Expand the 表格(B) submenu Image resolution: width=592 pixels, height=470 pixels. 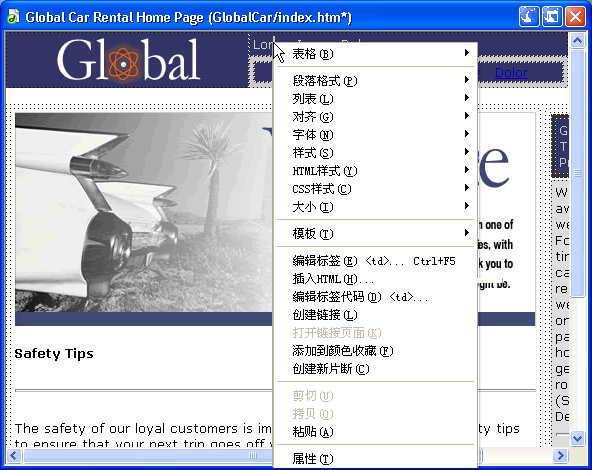(375, 54)
